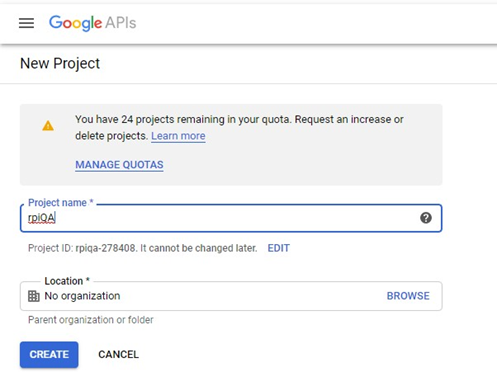The image size is (497, 372).
Task: Browse for a parent location
Action: point(408,296)
